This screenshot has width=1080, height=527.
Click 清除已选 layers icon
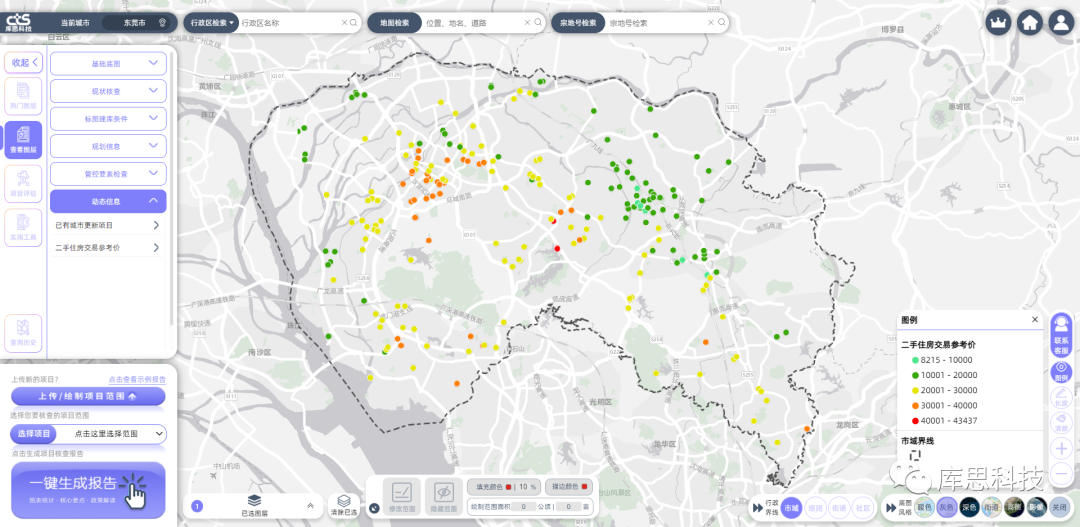click(344, 506)
